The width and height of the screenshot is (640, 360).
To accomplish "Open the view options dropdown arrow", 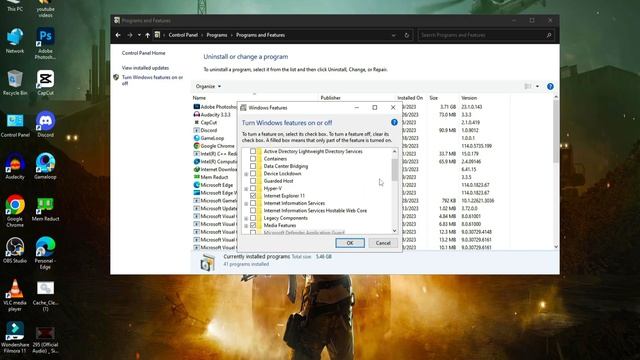I will pyautogui.click(x=538, y=87).
